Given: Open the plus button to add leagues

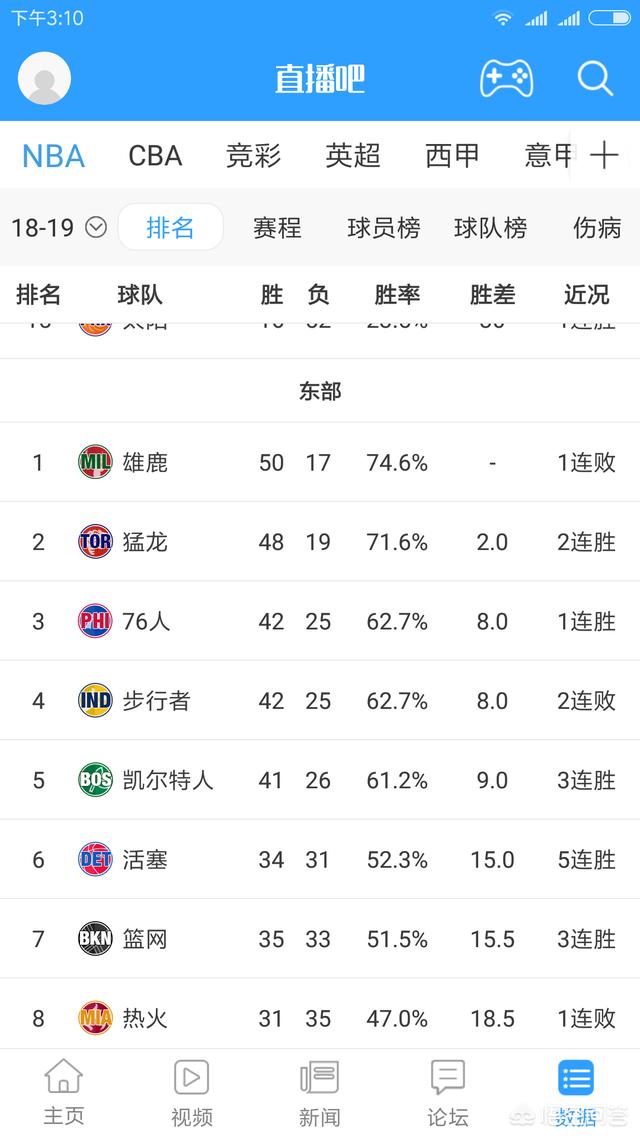Looking at the screenshot, I should 604,155.
